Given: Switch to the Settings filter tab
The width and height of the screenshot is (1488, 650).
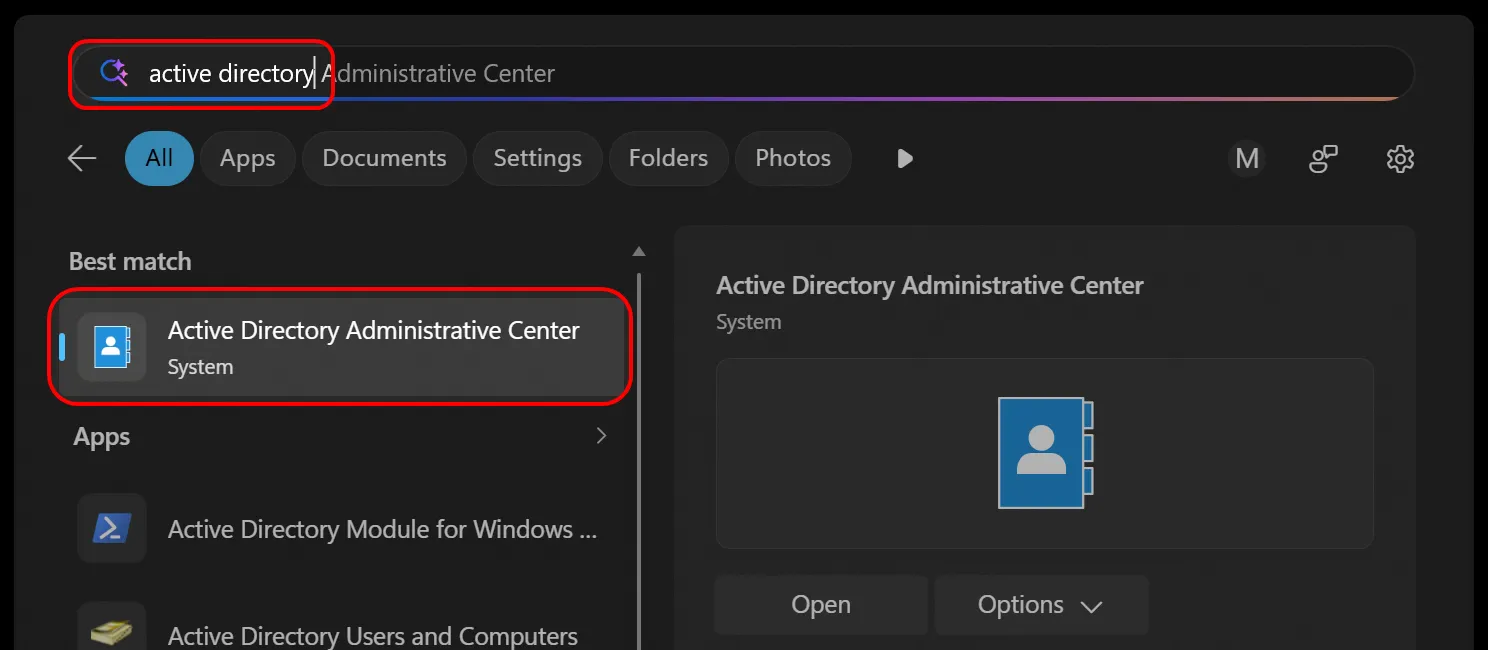Looking at the screenshot, I should (537, 158).
